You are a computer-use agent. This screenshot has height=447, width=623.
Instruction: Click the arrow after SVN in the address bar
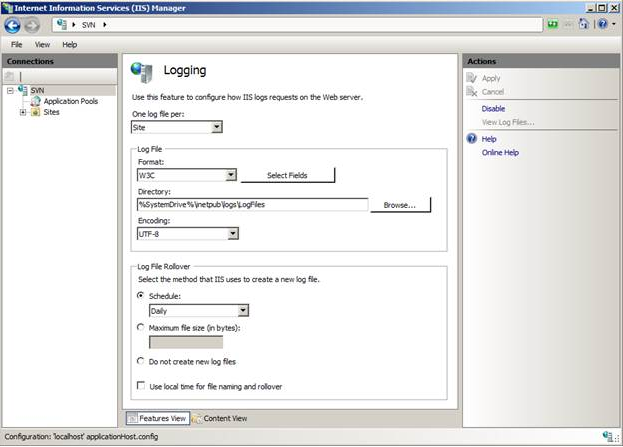105,25
